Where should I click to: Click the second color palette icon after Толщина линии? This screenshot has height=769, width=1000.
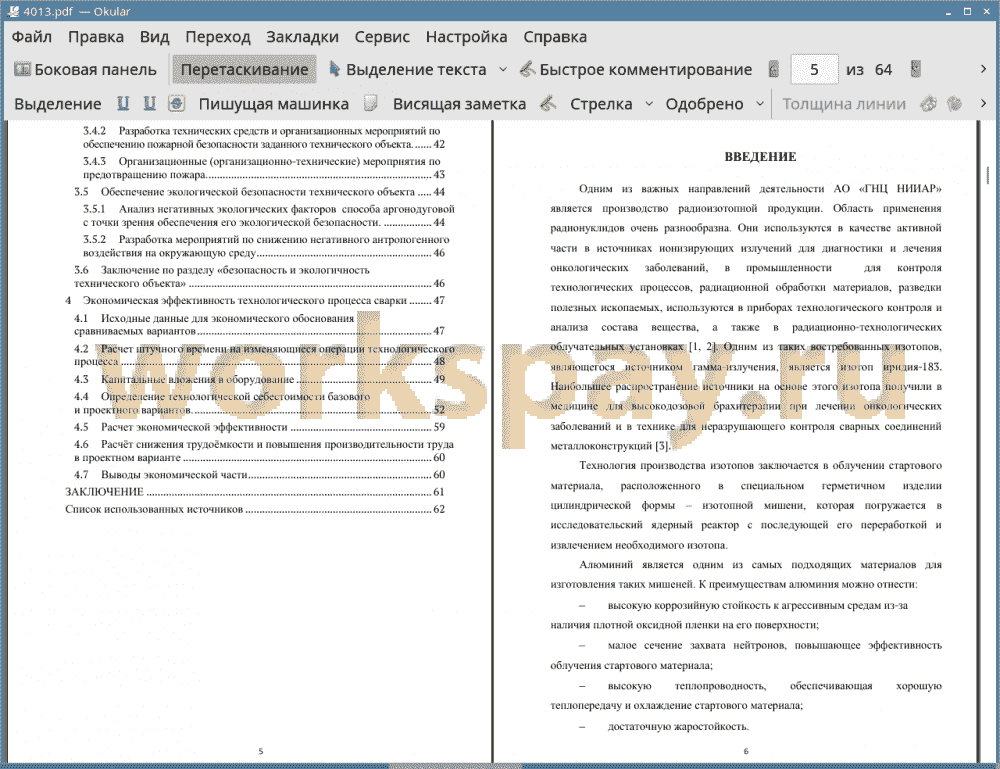(x=954, y=104)
